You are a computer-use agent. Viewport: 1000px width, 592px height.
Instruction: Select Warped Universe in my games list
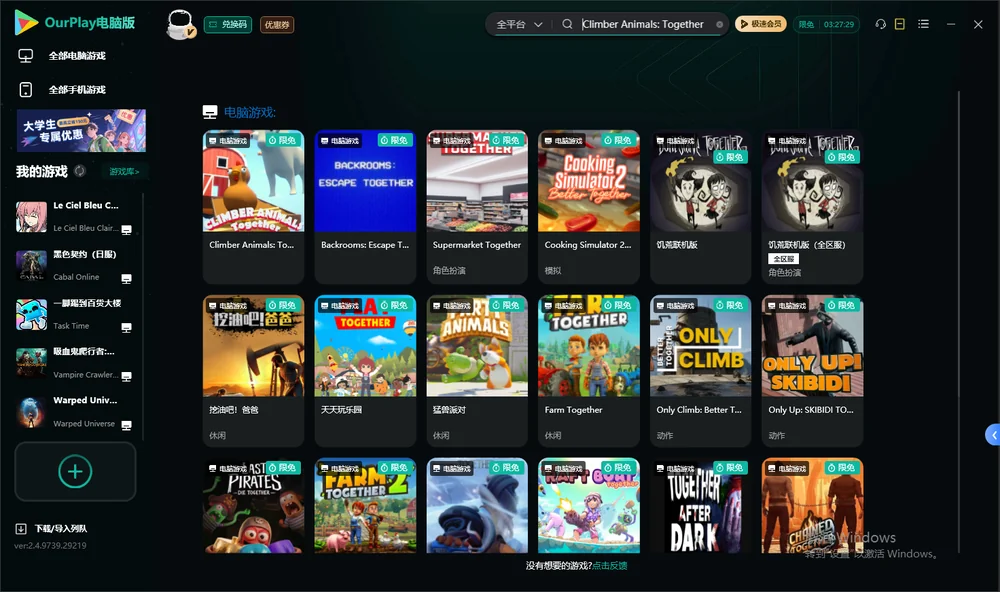coord(75,412)
